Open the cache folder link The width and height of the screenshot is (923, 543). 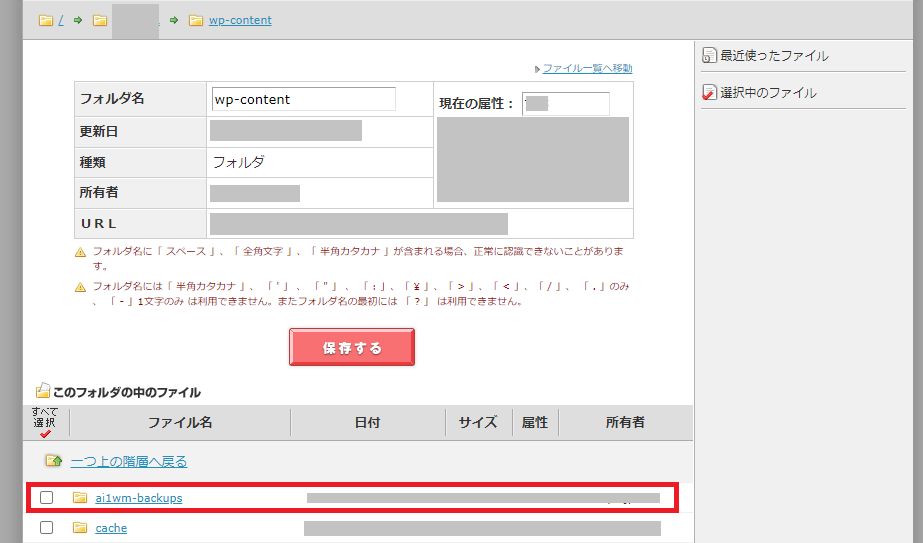[111, 528]
